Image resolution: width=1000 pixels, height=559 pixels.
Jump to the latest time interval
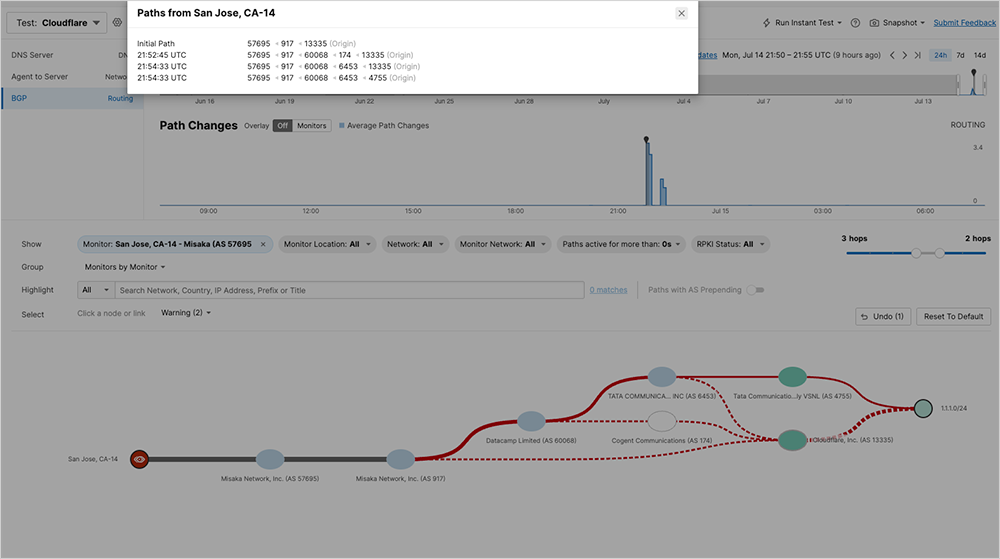[x=918, y=55]
